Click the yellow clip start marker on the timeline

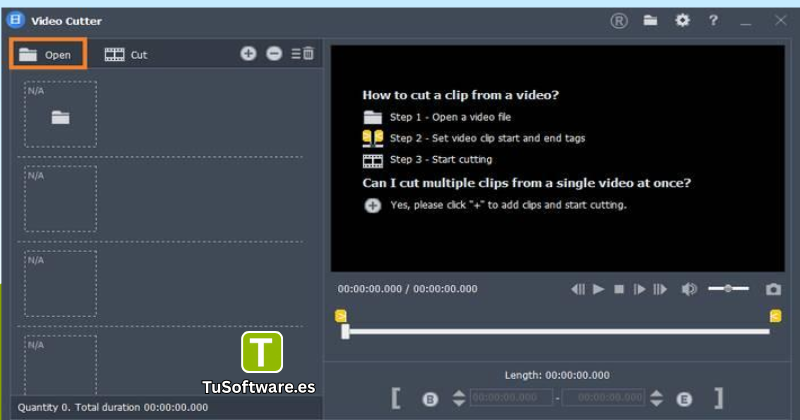click(341, 316)
